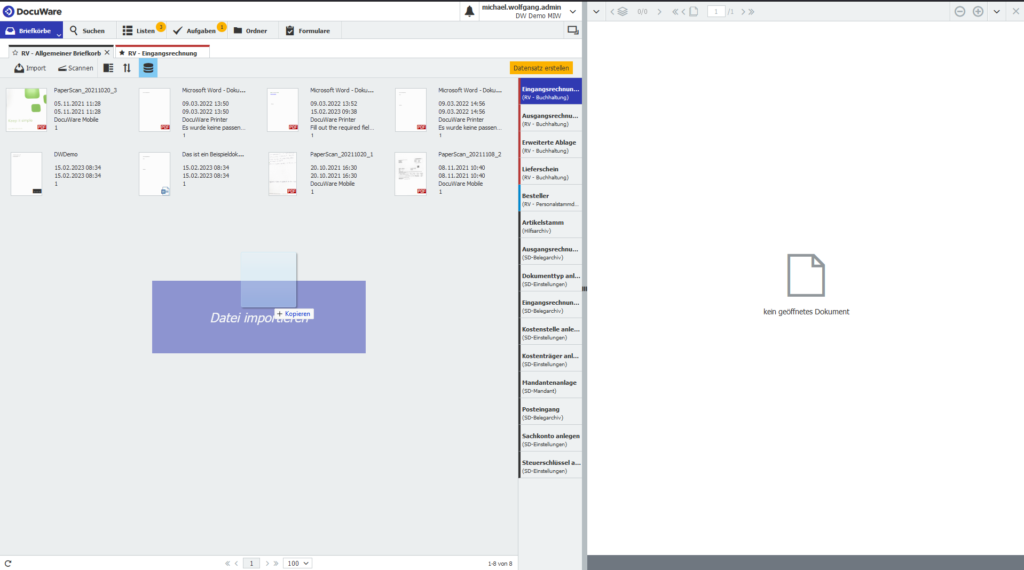Click the Scannen scanner icon
The height and width of the screenshot is (570, 1024).
point(62,68)
